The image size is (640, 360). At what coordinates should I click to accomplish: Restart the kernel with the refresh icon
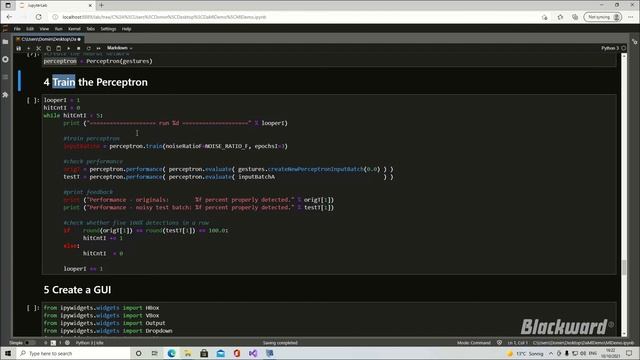click(89, 48)
